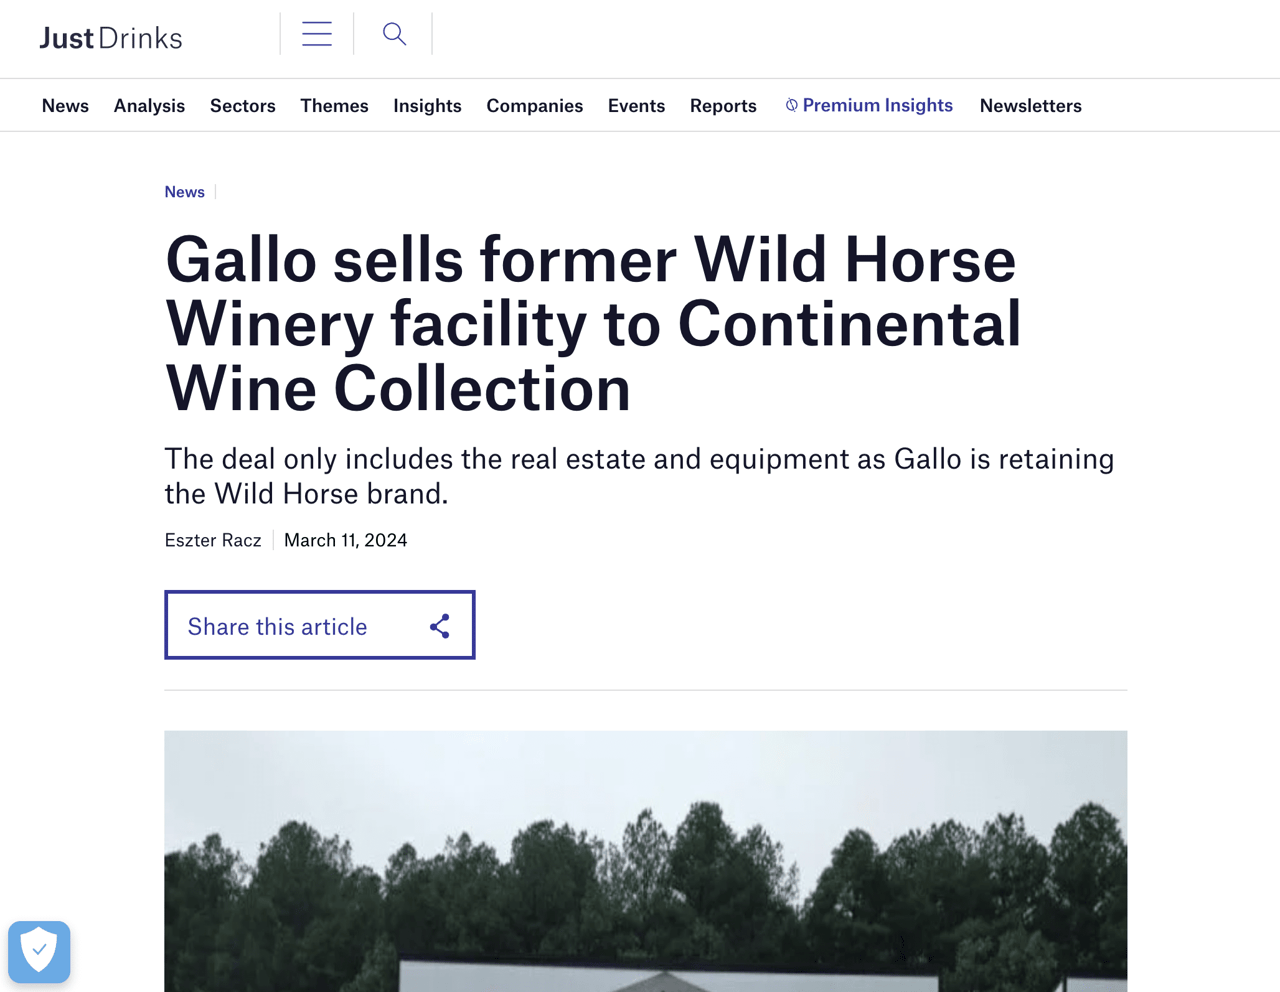This screenshot has width=1280, height=992.
Task: Open the blue shield privacy badge
Action: (x=38, y=952)
